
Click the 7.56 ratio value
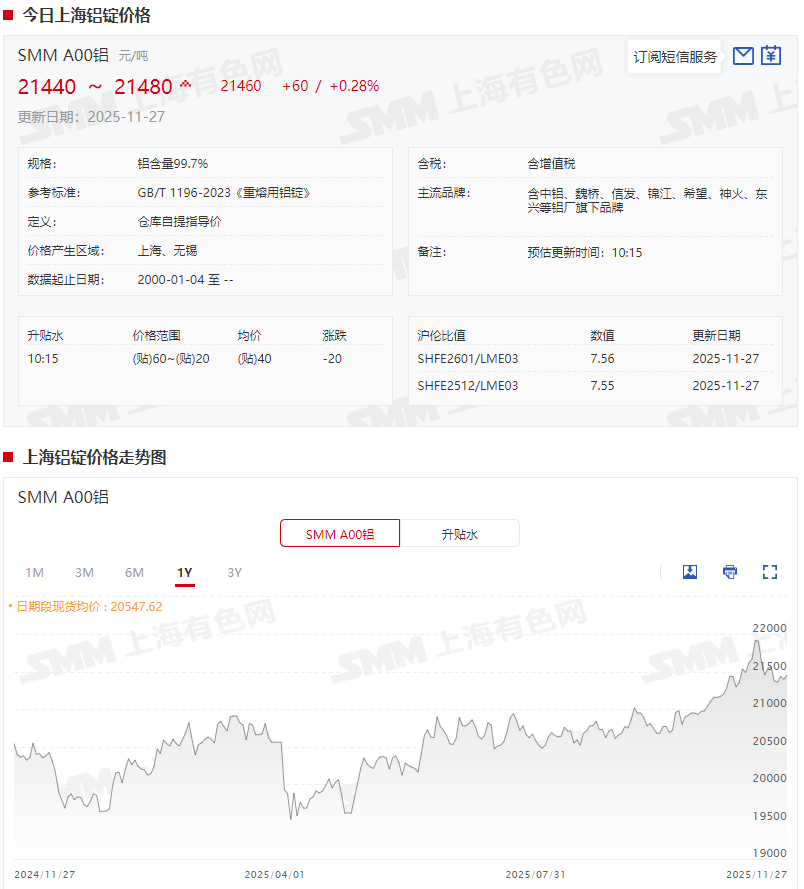[602, 359]
